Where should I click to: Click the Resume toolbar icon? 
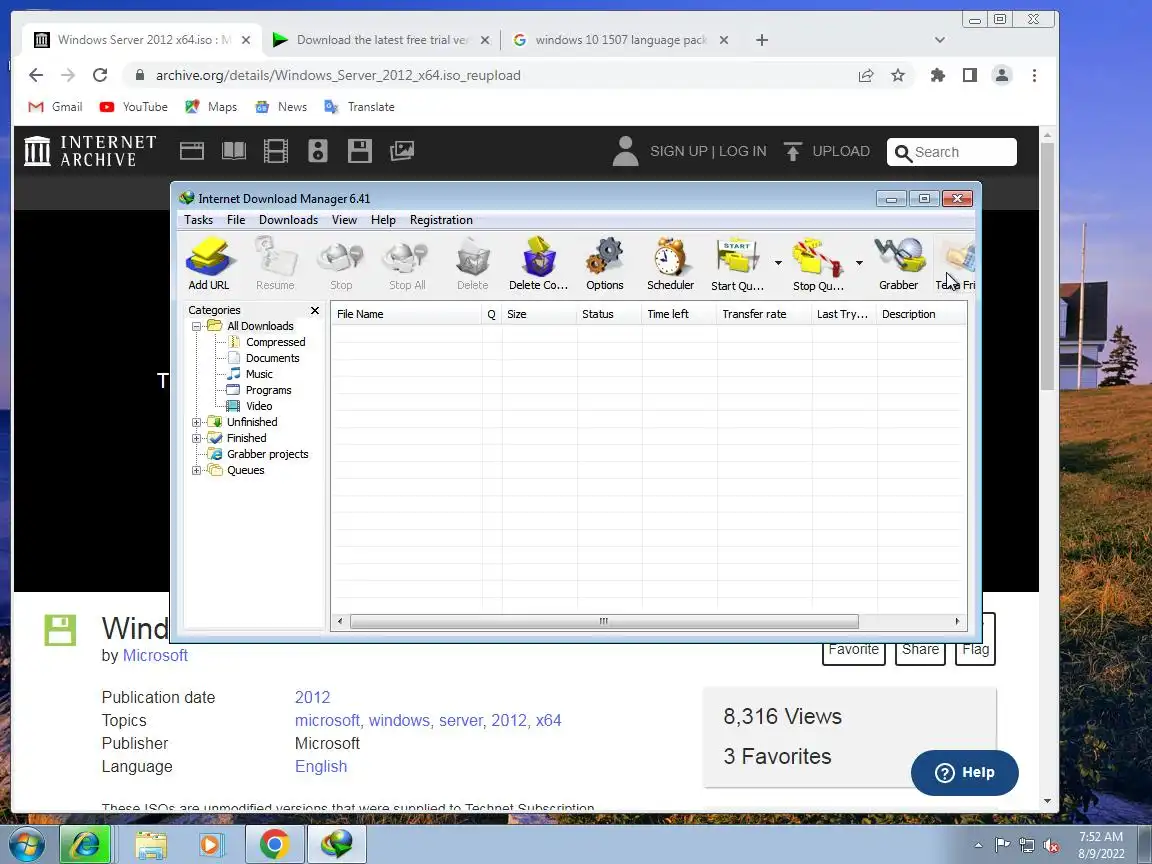[x=276, y=263]
